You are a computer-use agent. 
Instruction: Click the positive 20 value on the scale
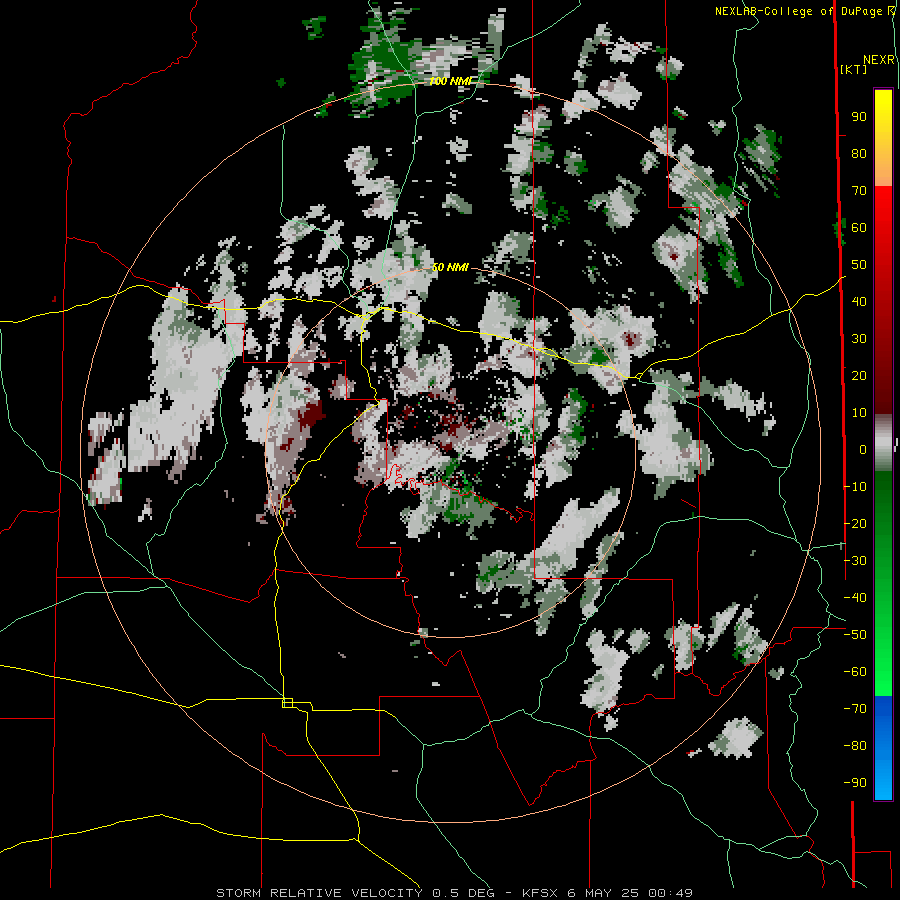[859, 375]
